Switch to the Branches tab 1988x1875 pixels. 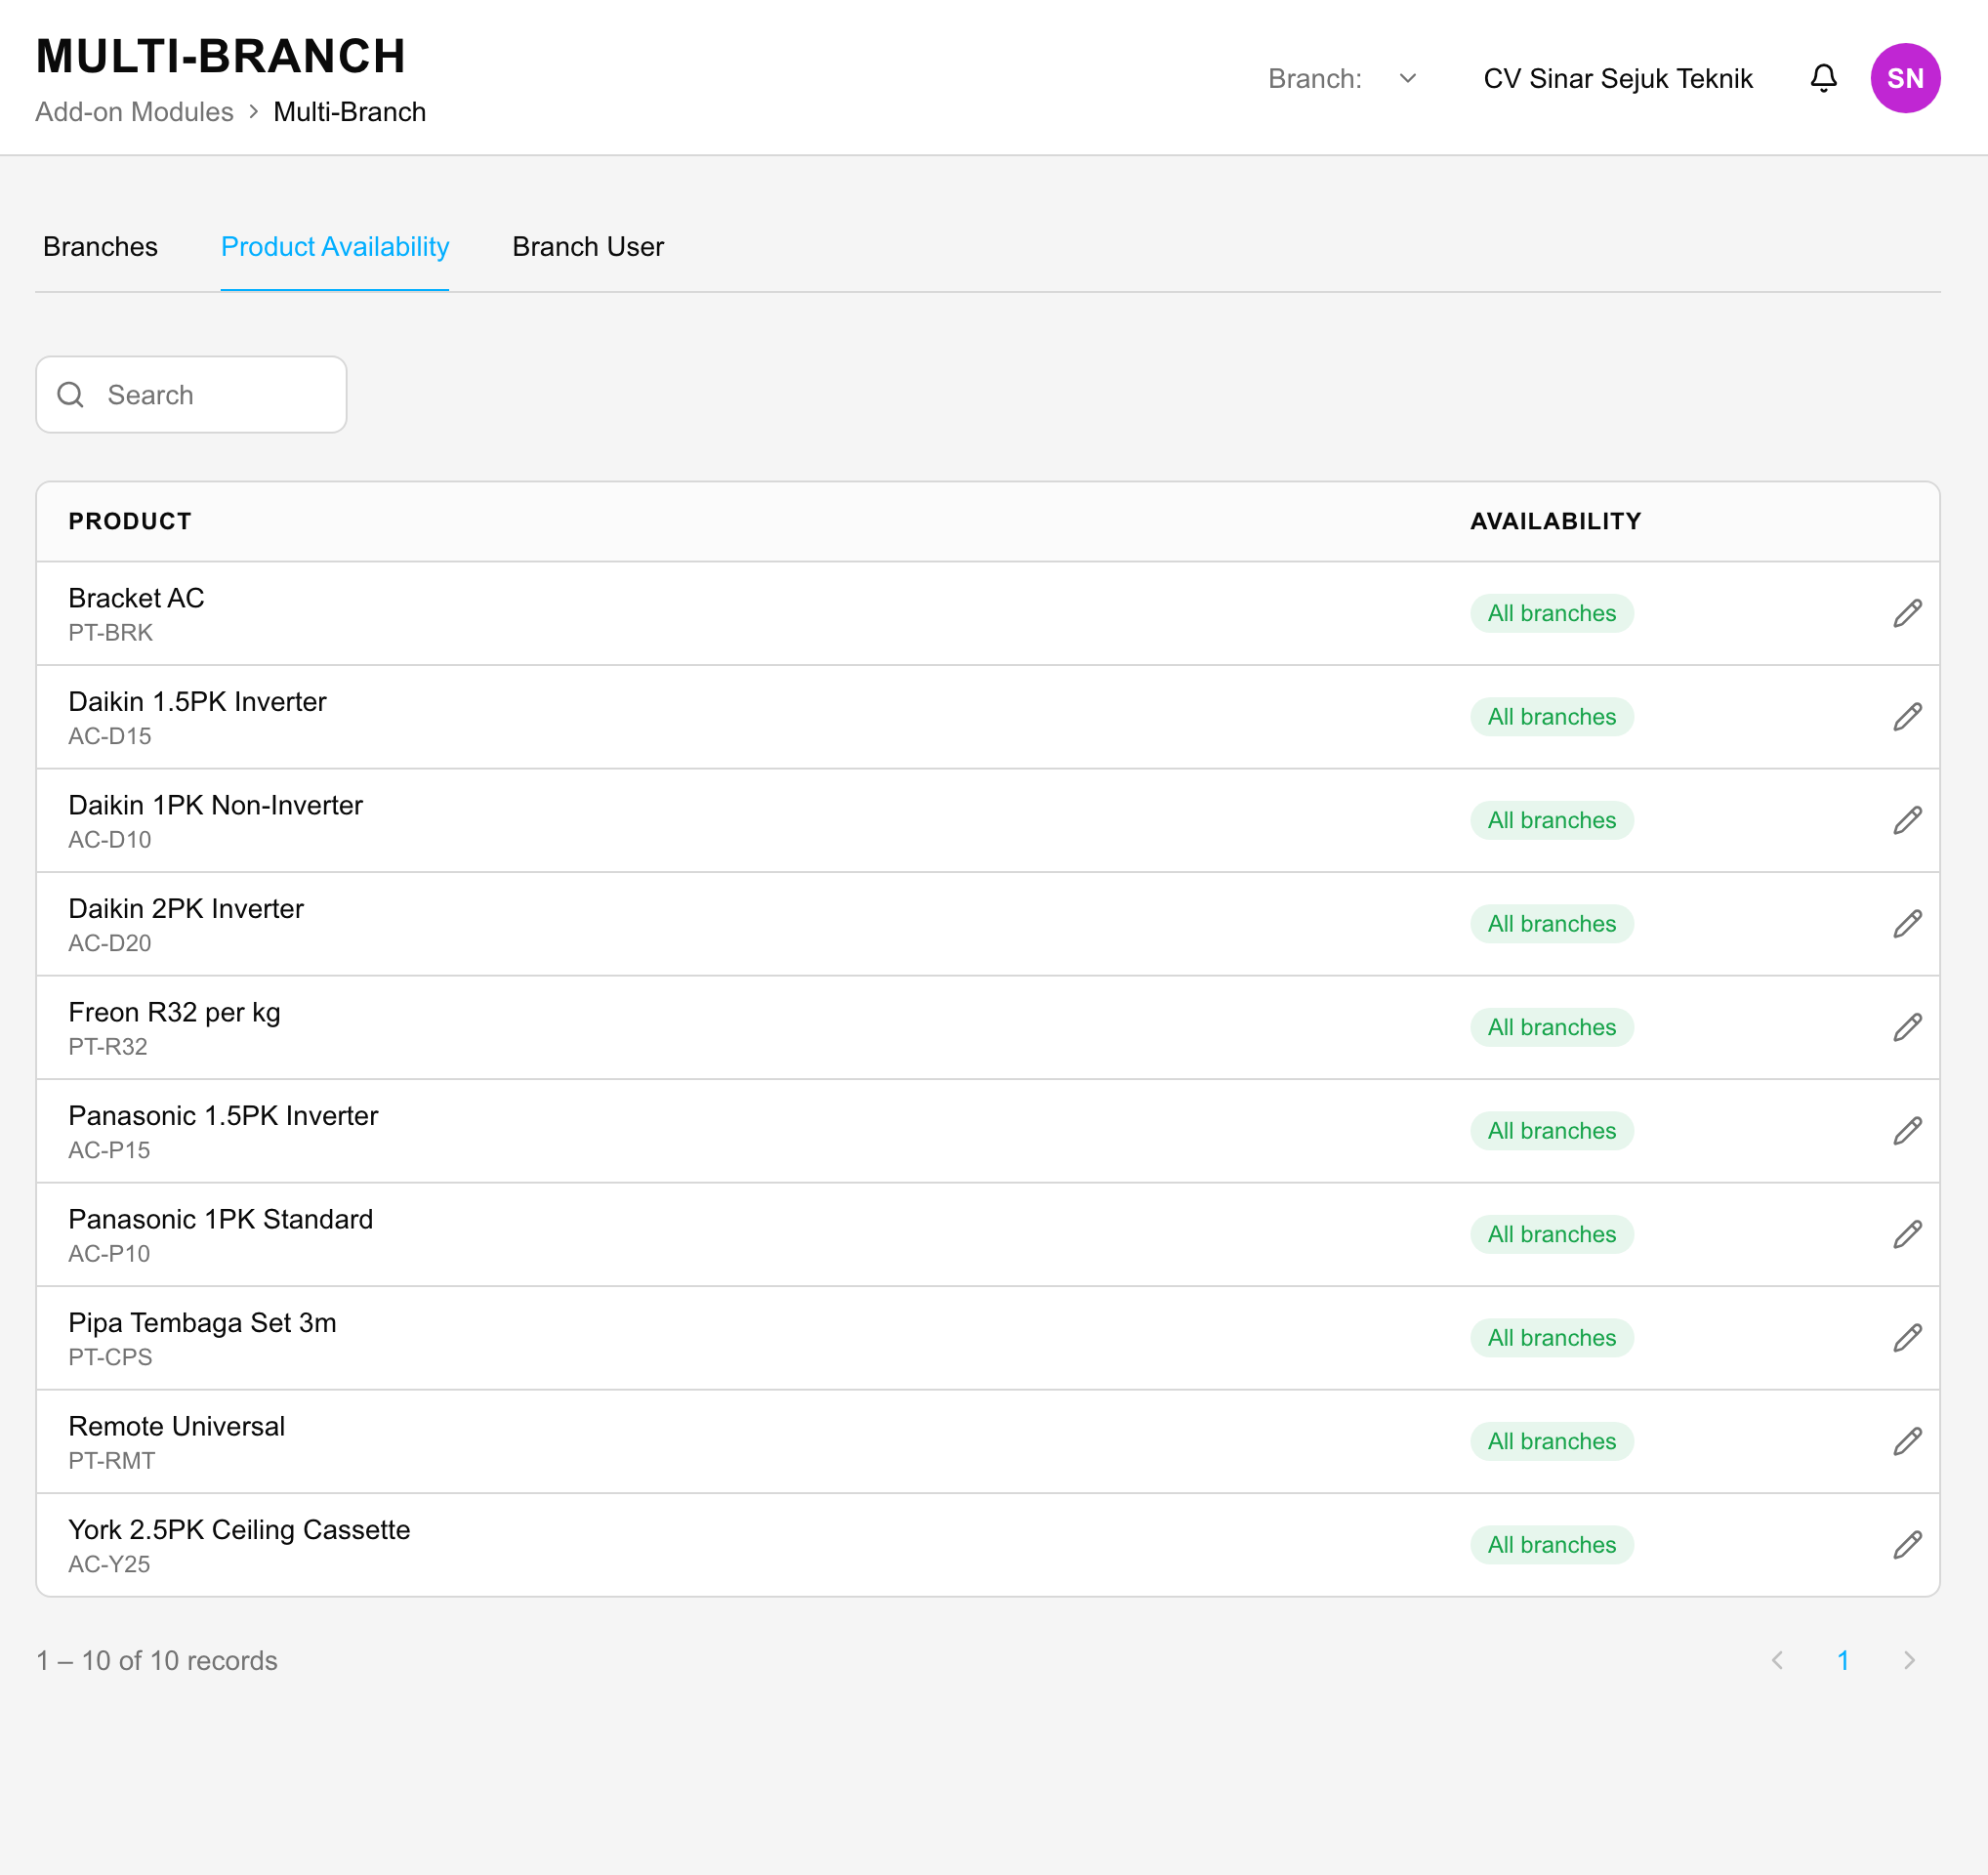[x=100, y=247]
